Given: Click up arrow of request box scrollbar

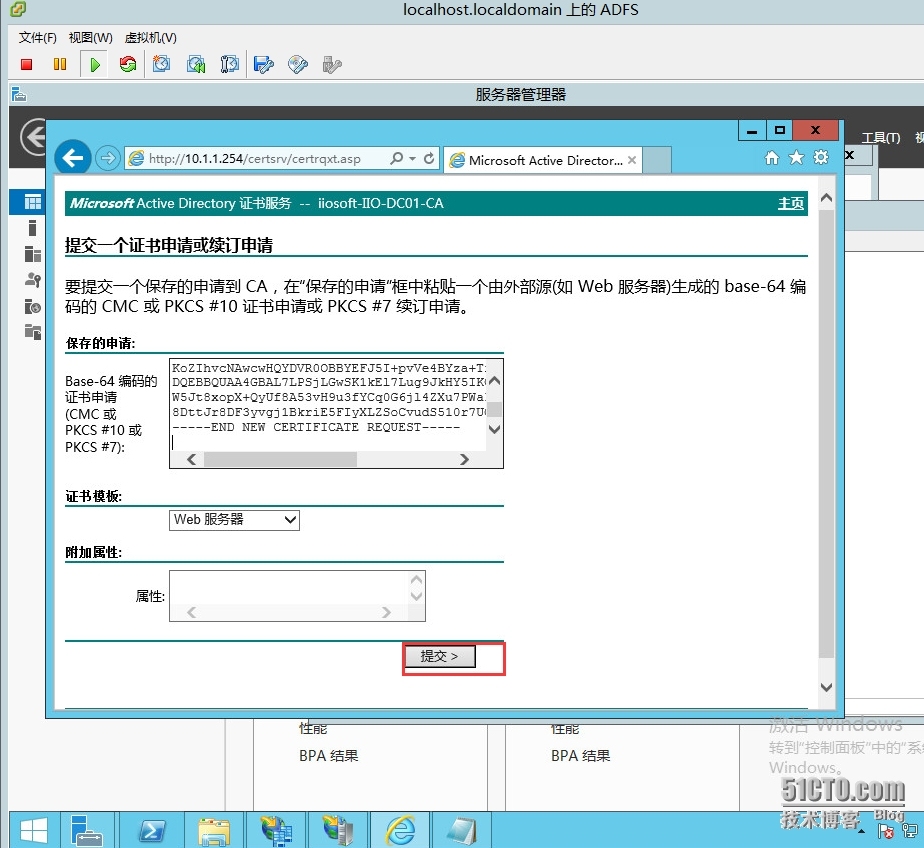Looking at the screenshot, I should (494, 381).
